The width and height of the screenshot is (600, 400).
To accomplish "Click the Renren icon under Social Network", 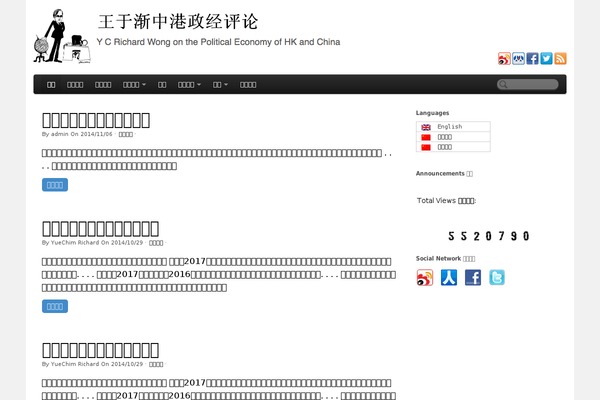I will pos(449,278).
